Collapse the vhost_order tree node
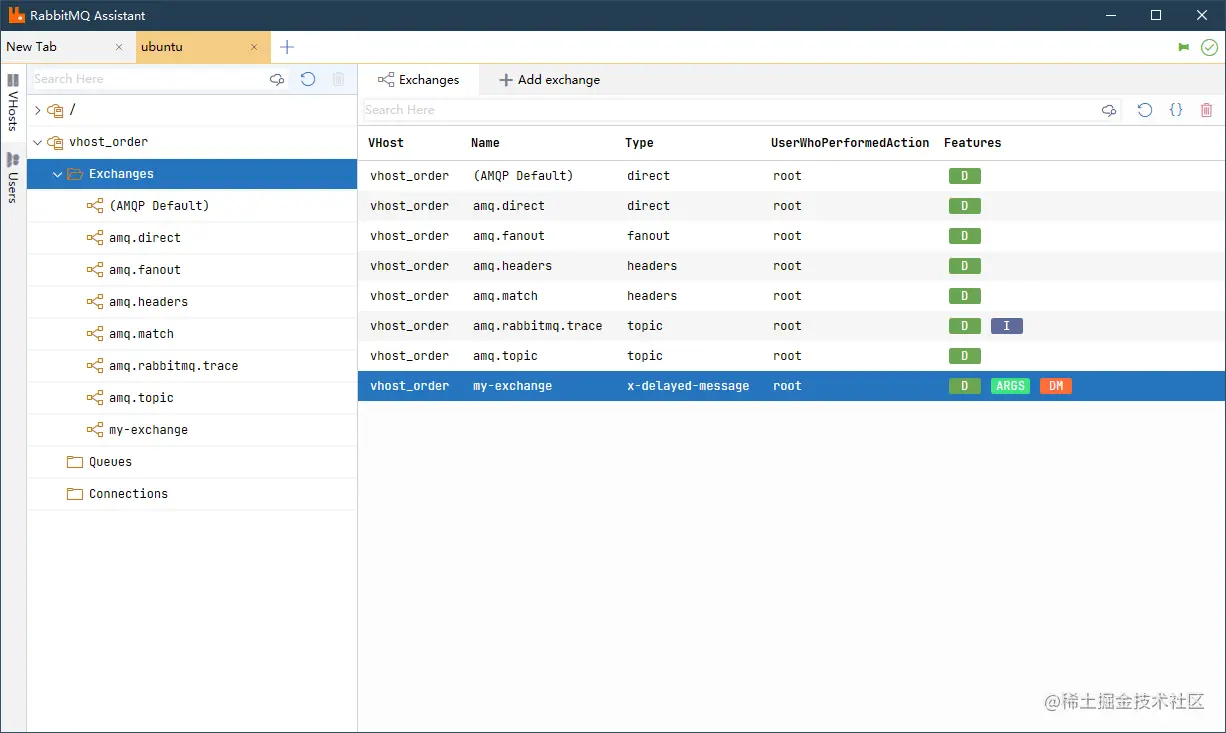Screen dimensions: 1226x733 (38, 142)
